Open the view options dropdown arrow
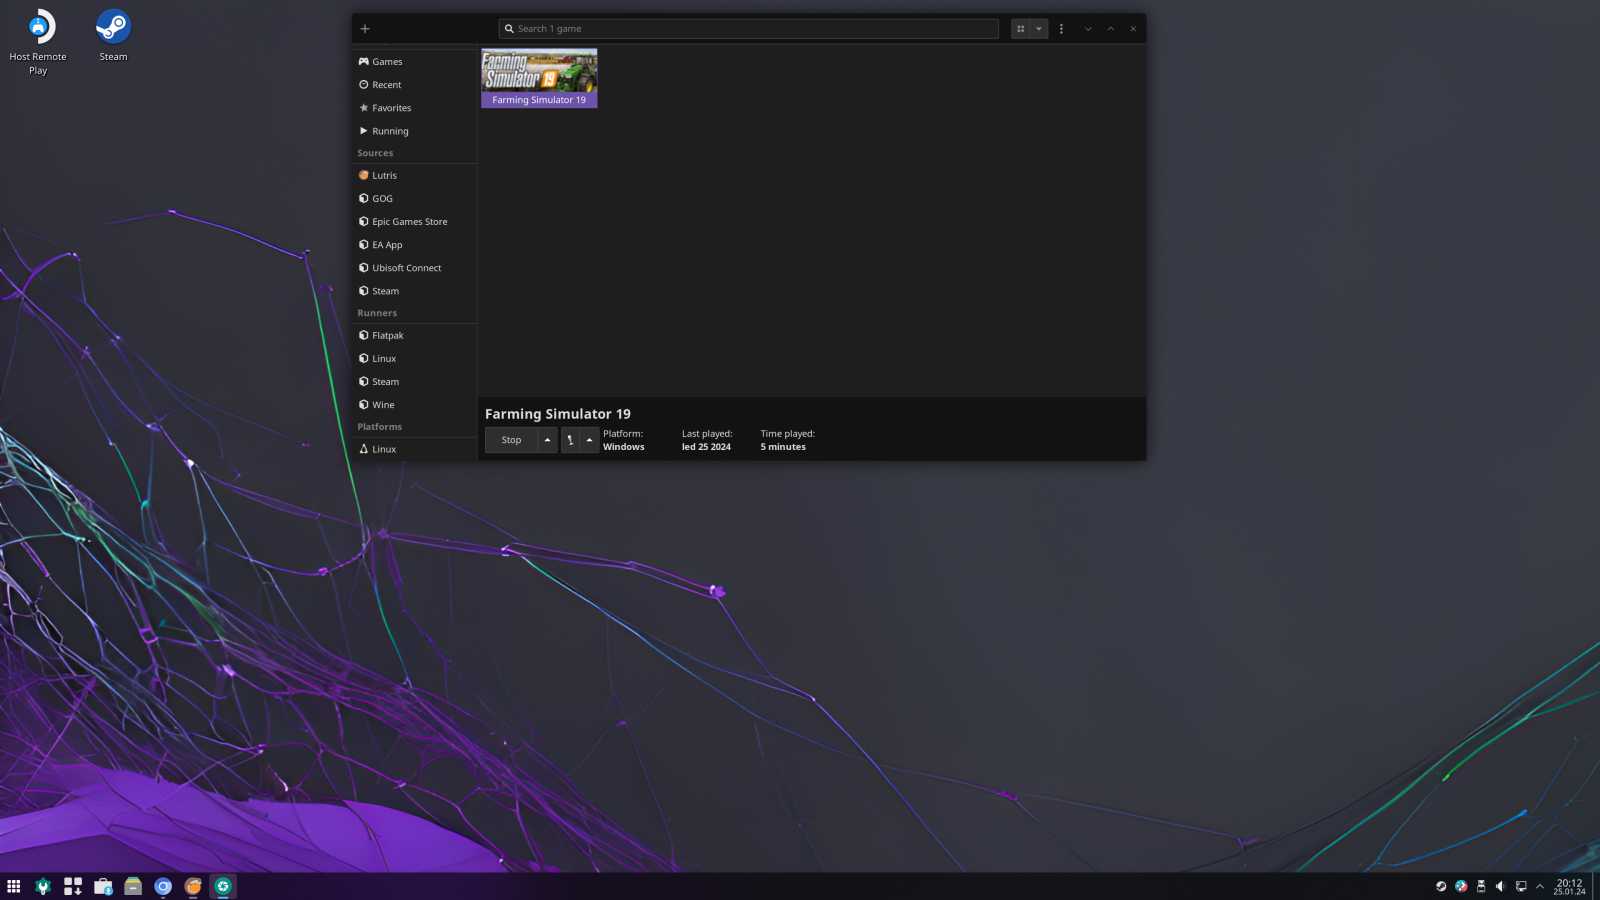This screenshot has height=900, width=1600. click(1039, 29)
